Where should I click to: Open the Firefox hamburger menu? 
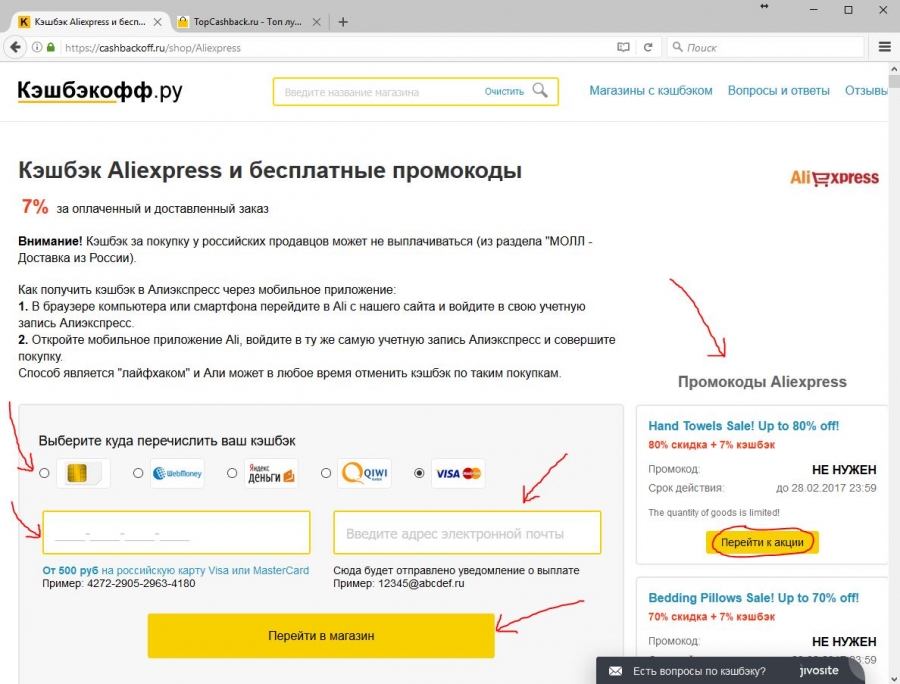tap(885, 47)
